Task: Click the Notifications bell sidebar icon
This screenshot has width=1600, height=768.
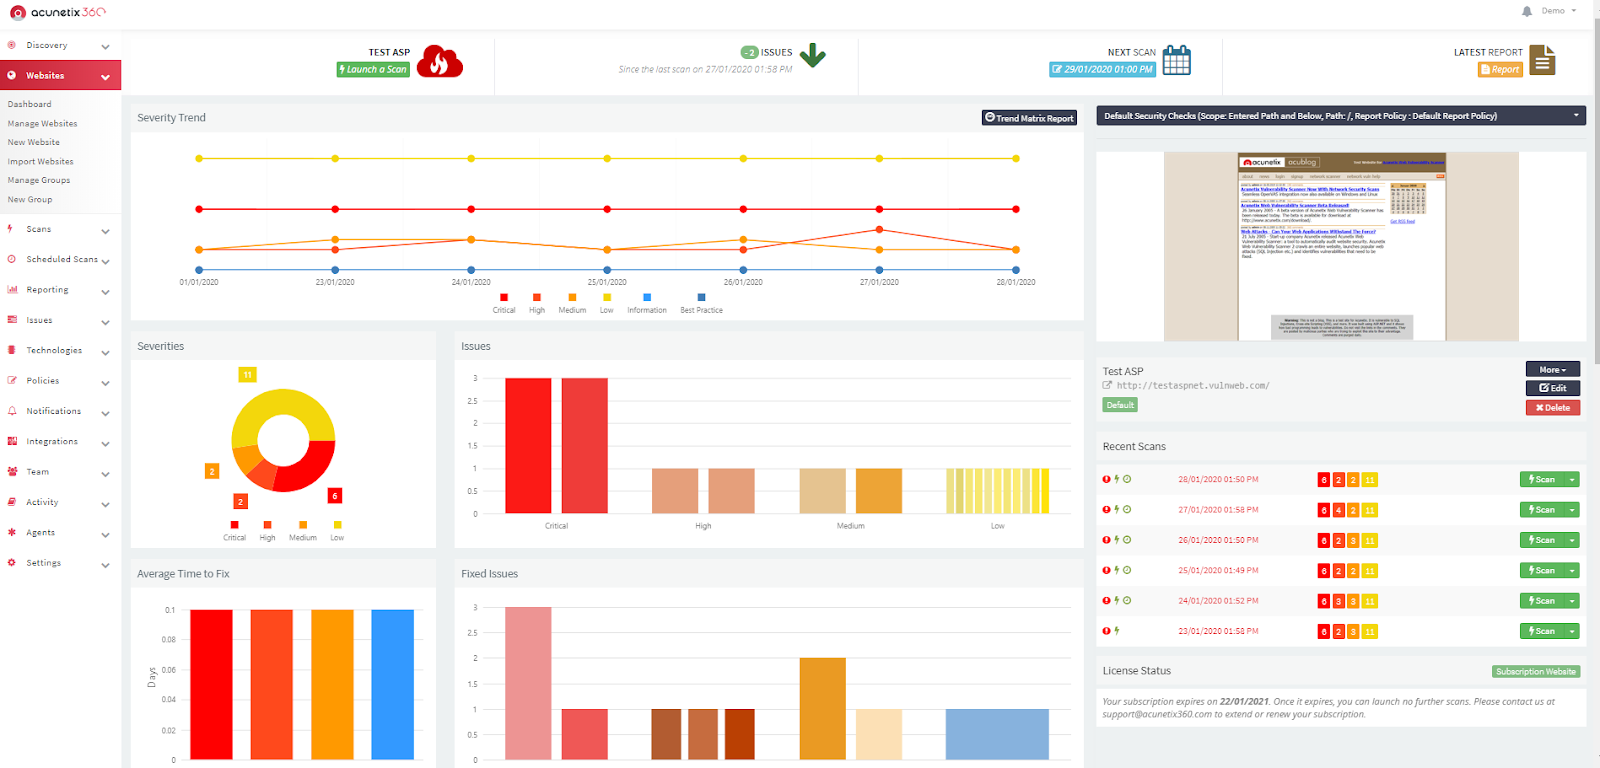Action: [x=12, y=411]
